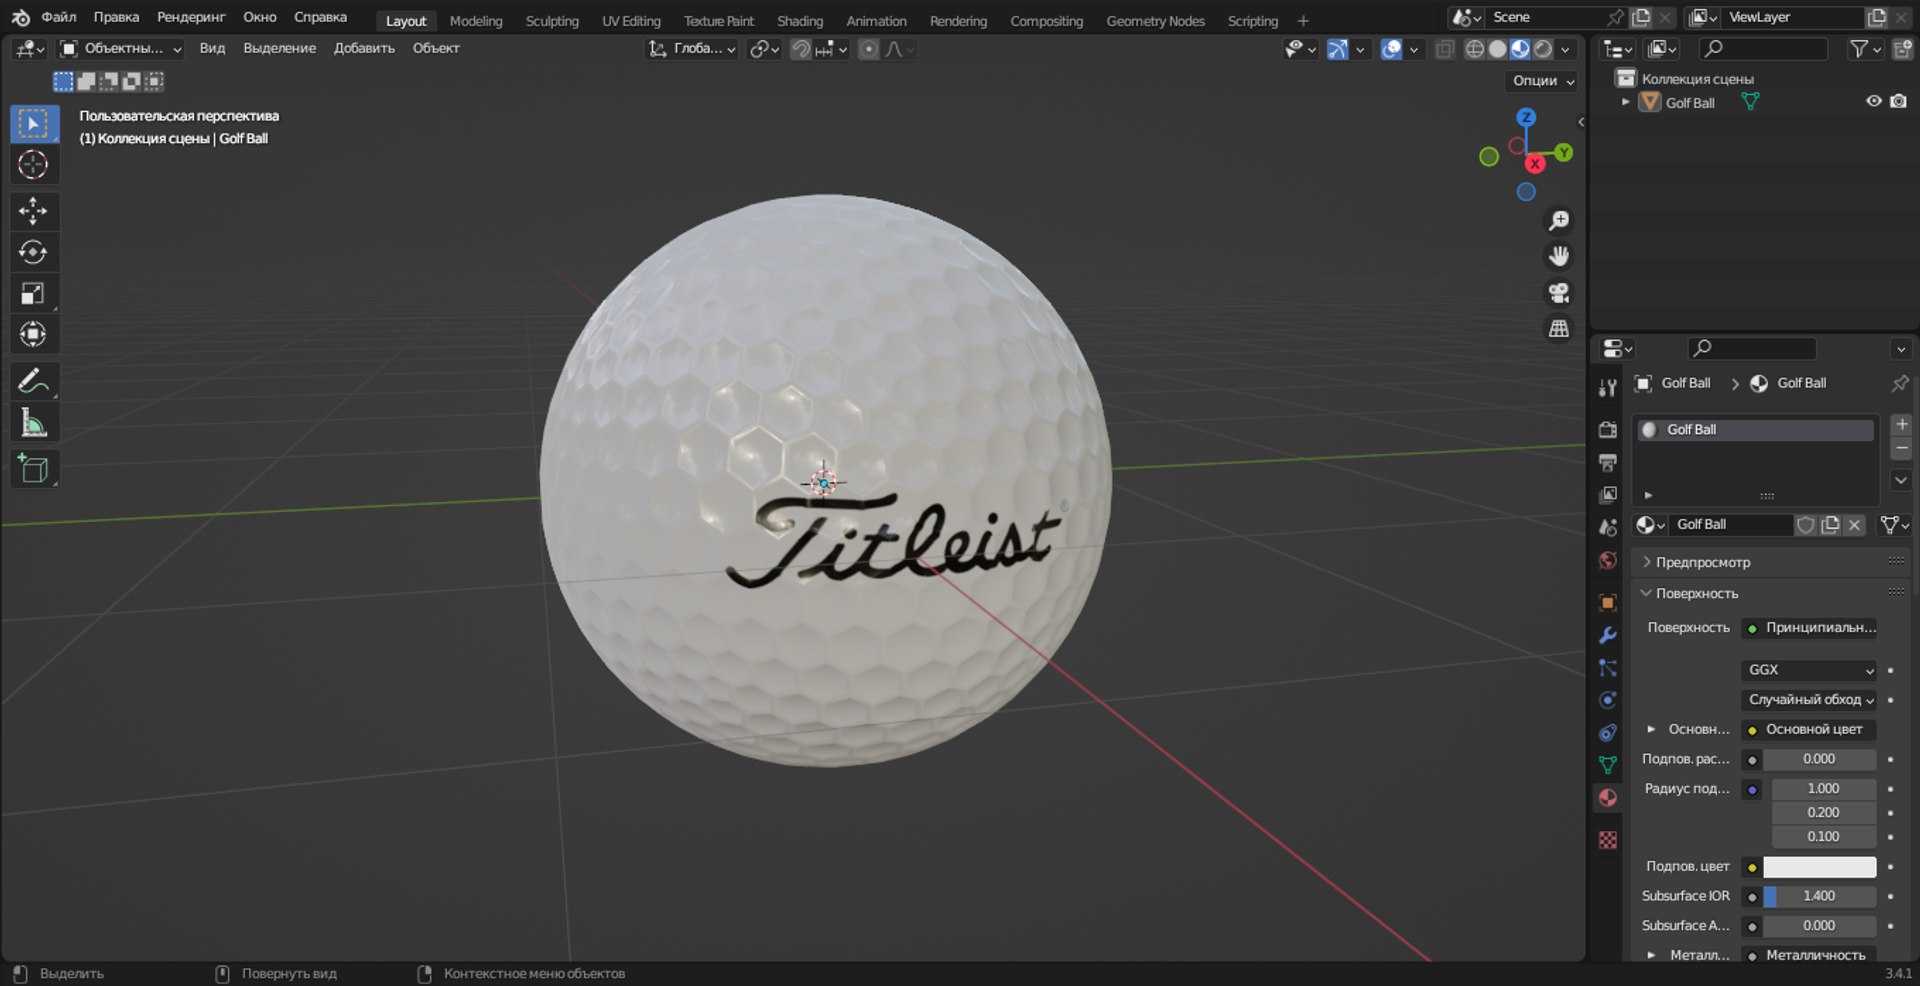Open the Options dropdown in viewport

click(x=1542, y=81)
